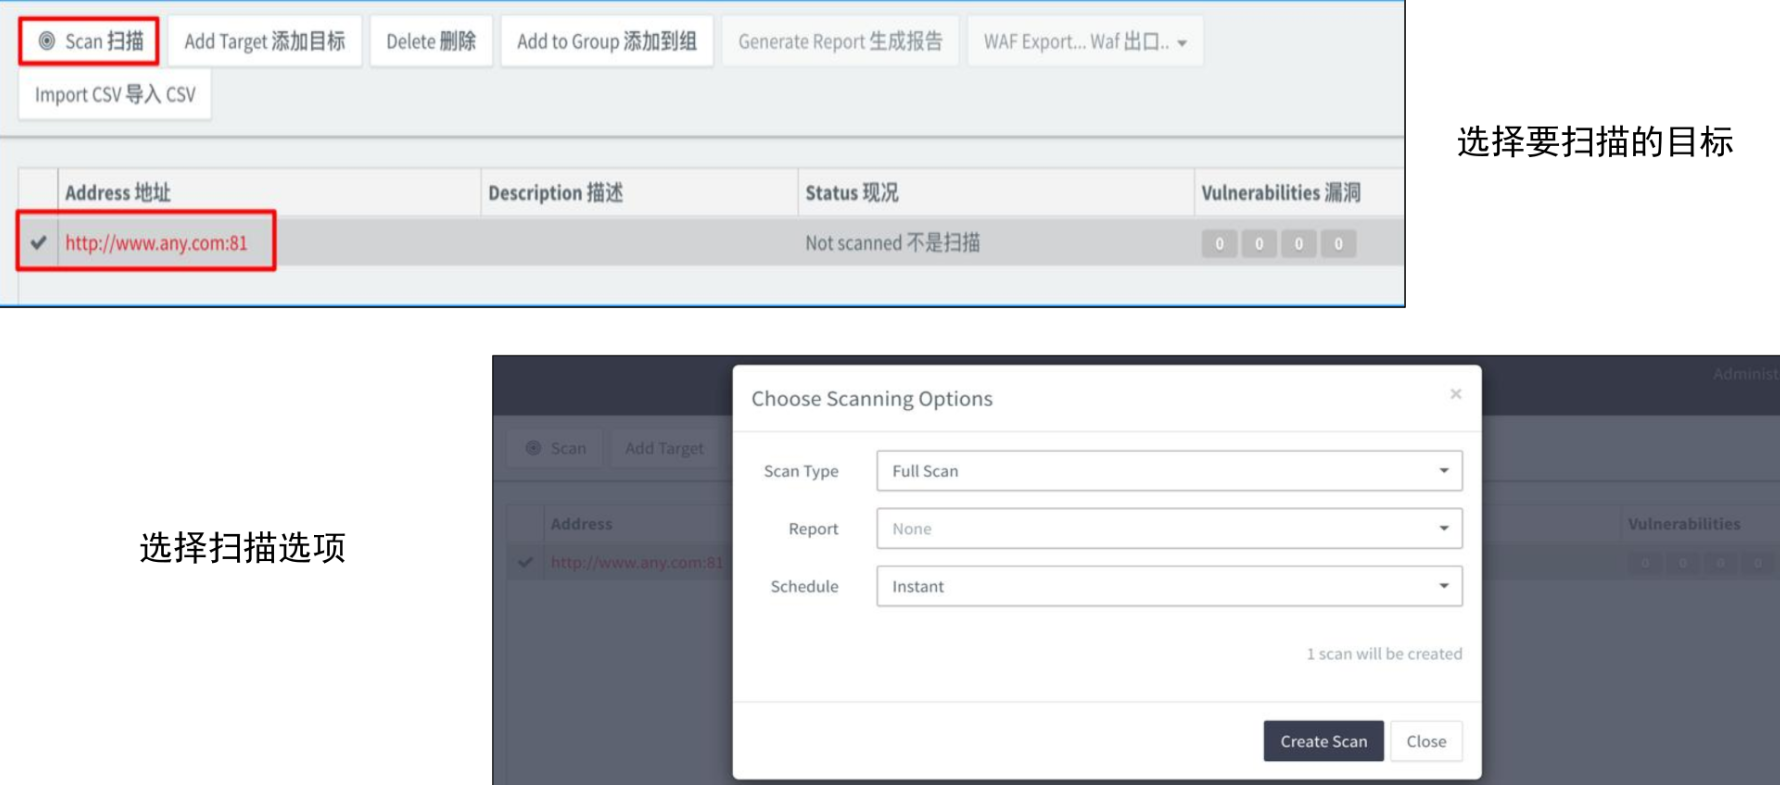1780x785 pixels.
Task: Click Add to Group 添加到组
Action: 606,42
